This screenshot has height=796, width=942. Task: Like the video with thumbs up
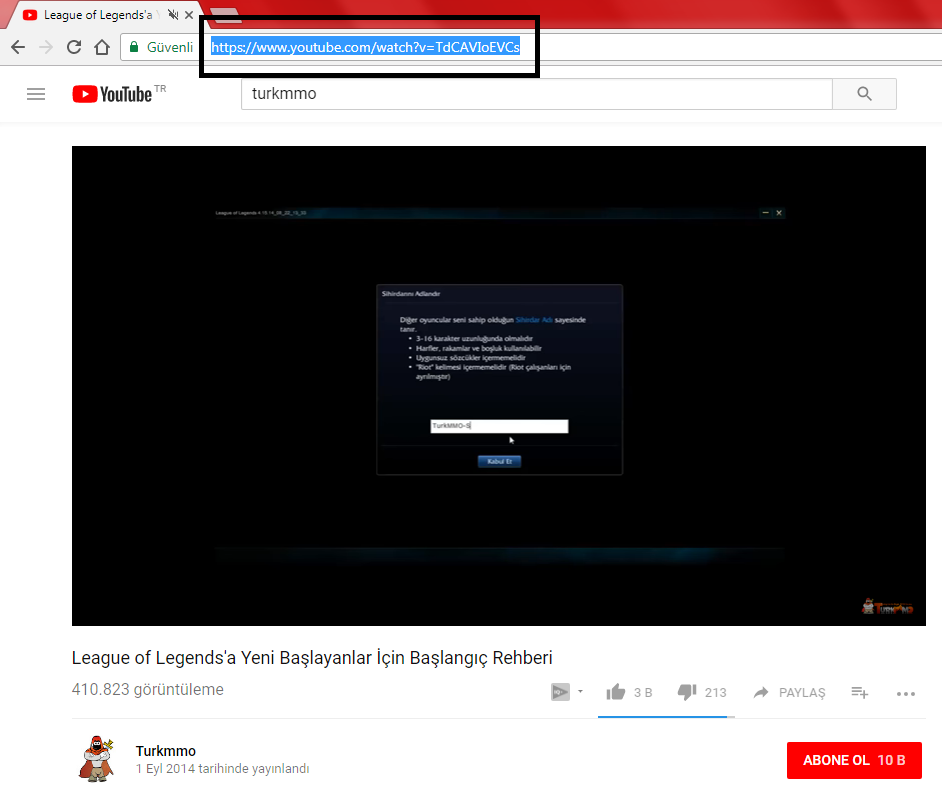616,692
